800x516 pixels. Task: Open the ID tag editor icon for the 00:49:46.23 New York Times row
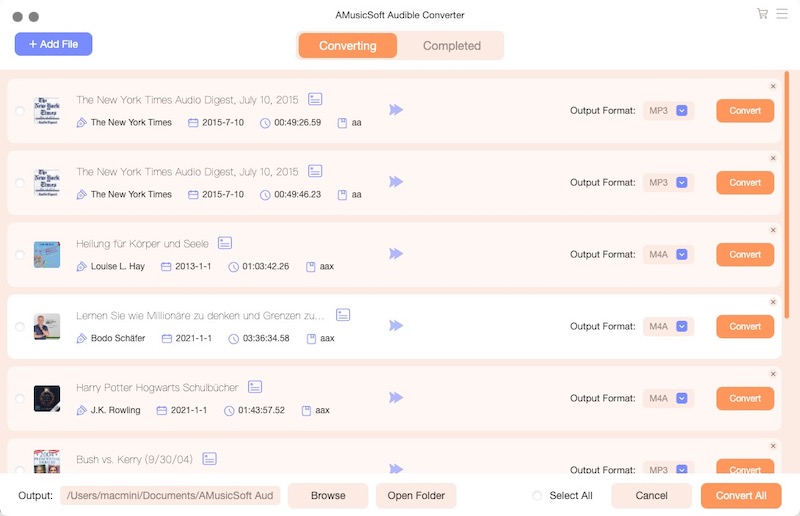pyautogui.click(x=315, y=171)
